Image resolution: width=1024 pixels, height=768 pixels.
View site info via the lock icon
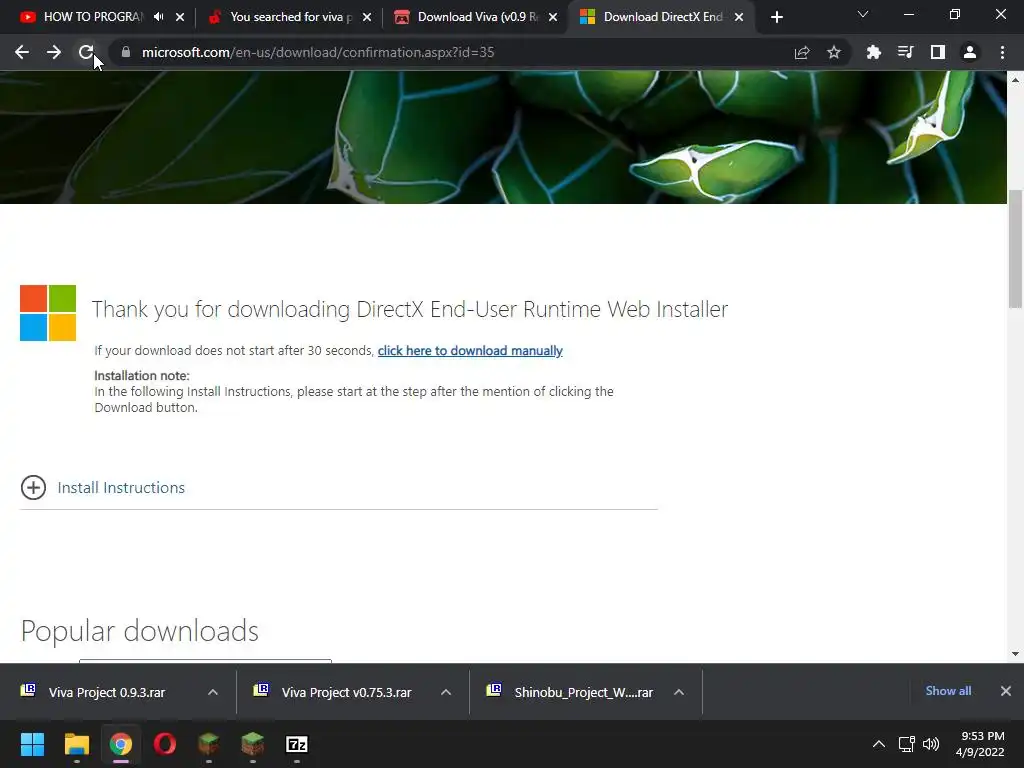coord(126,52)
